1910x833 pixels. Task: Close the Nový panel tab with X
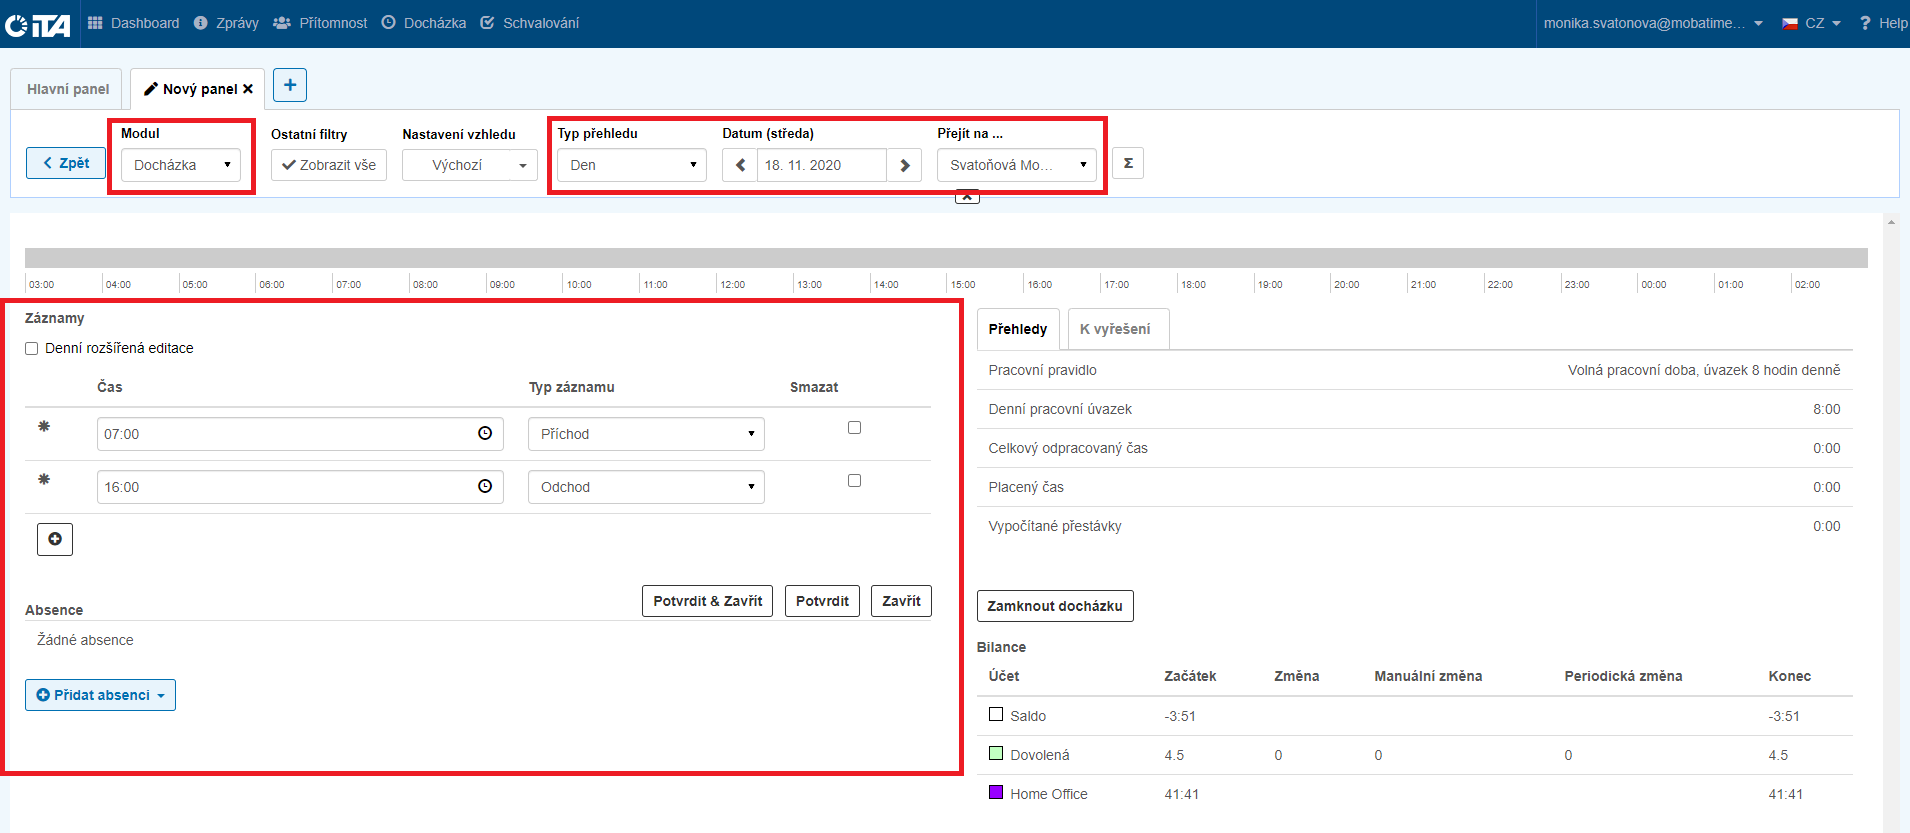[248, 89]
